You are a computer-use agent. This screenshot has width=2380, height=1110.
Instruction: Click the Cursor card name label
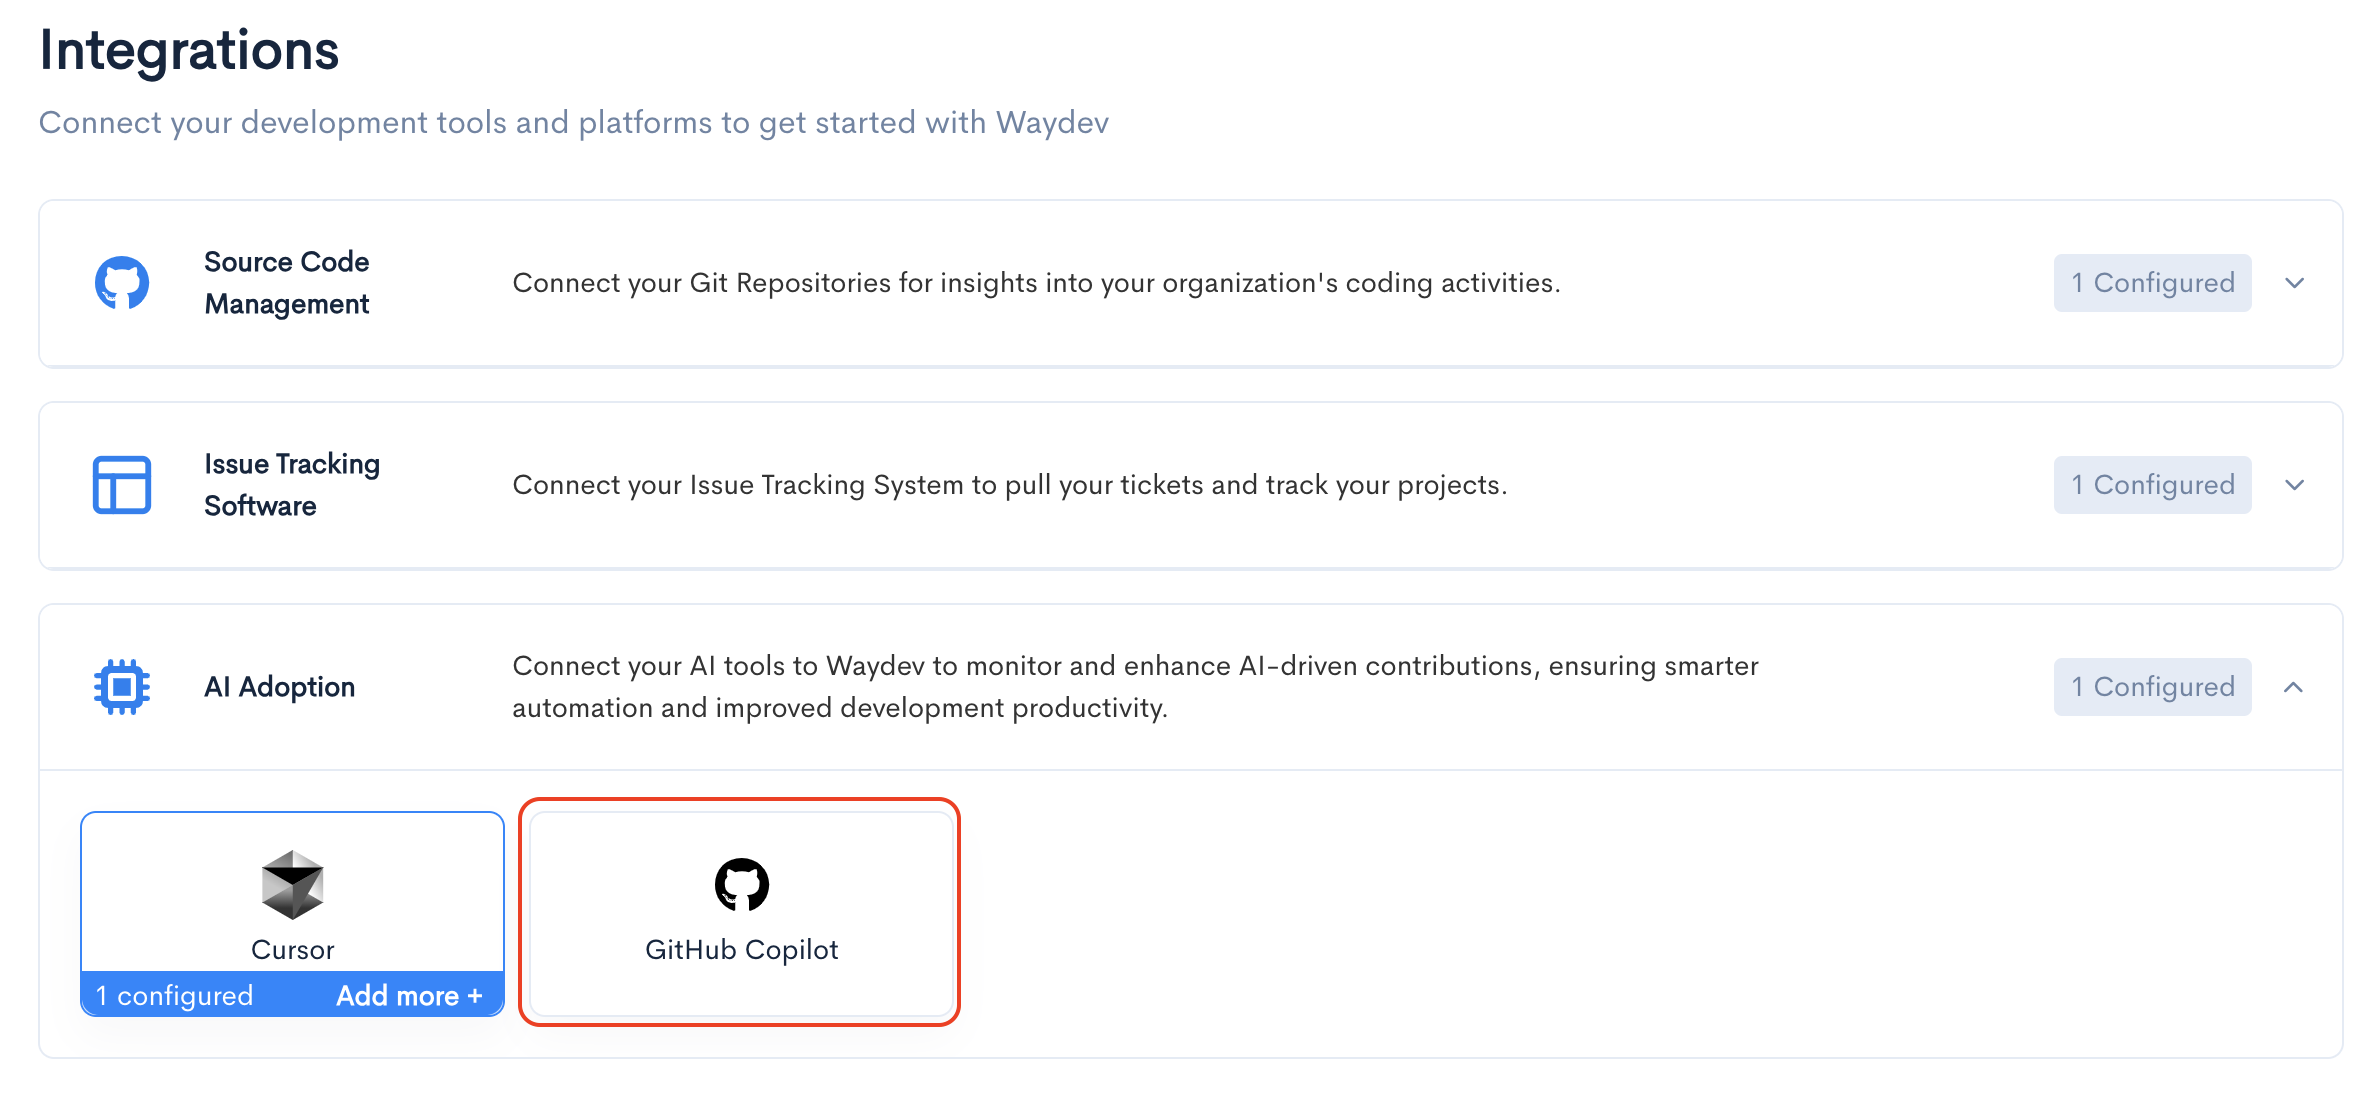[292, 950]
